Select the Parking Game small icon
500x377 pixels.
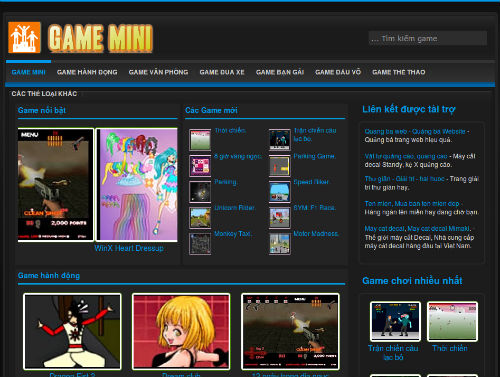[x=280, y=166]
